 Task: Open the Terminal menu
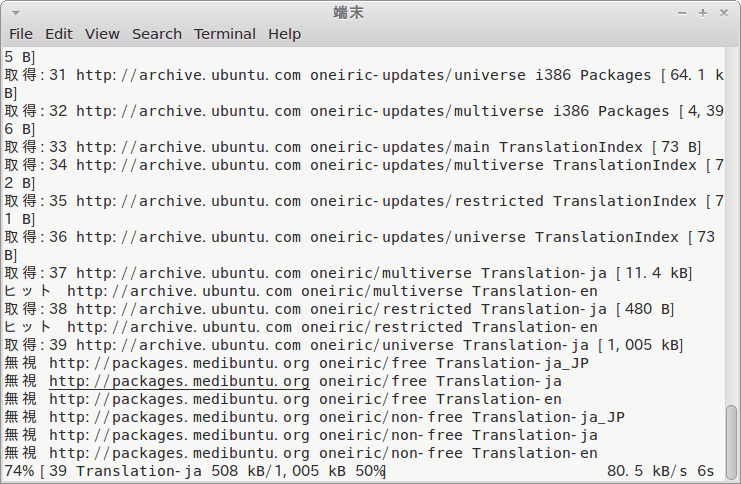pos(224,34)
